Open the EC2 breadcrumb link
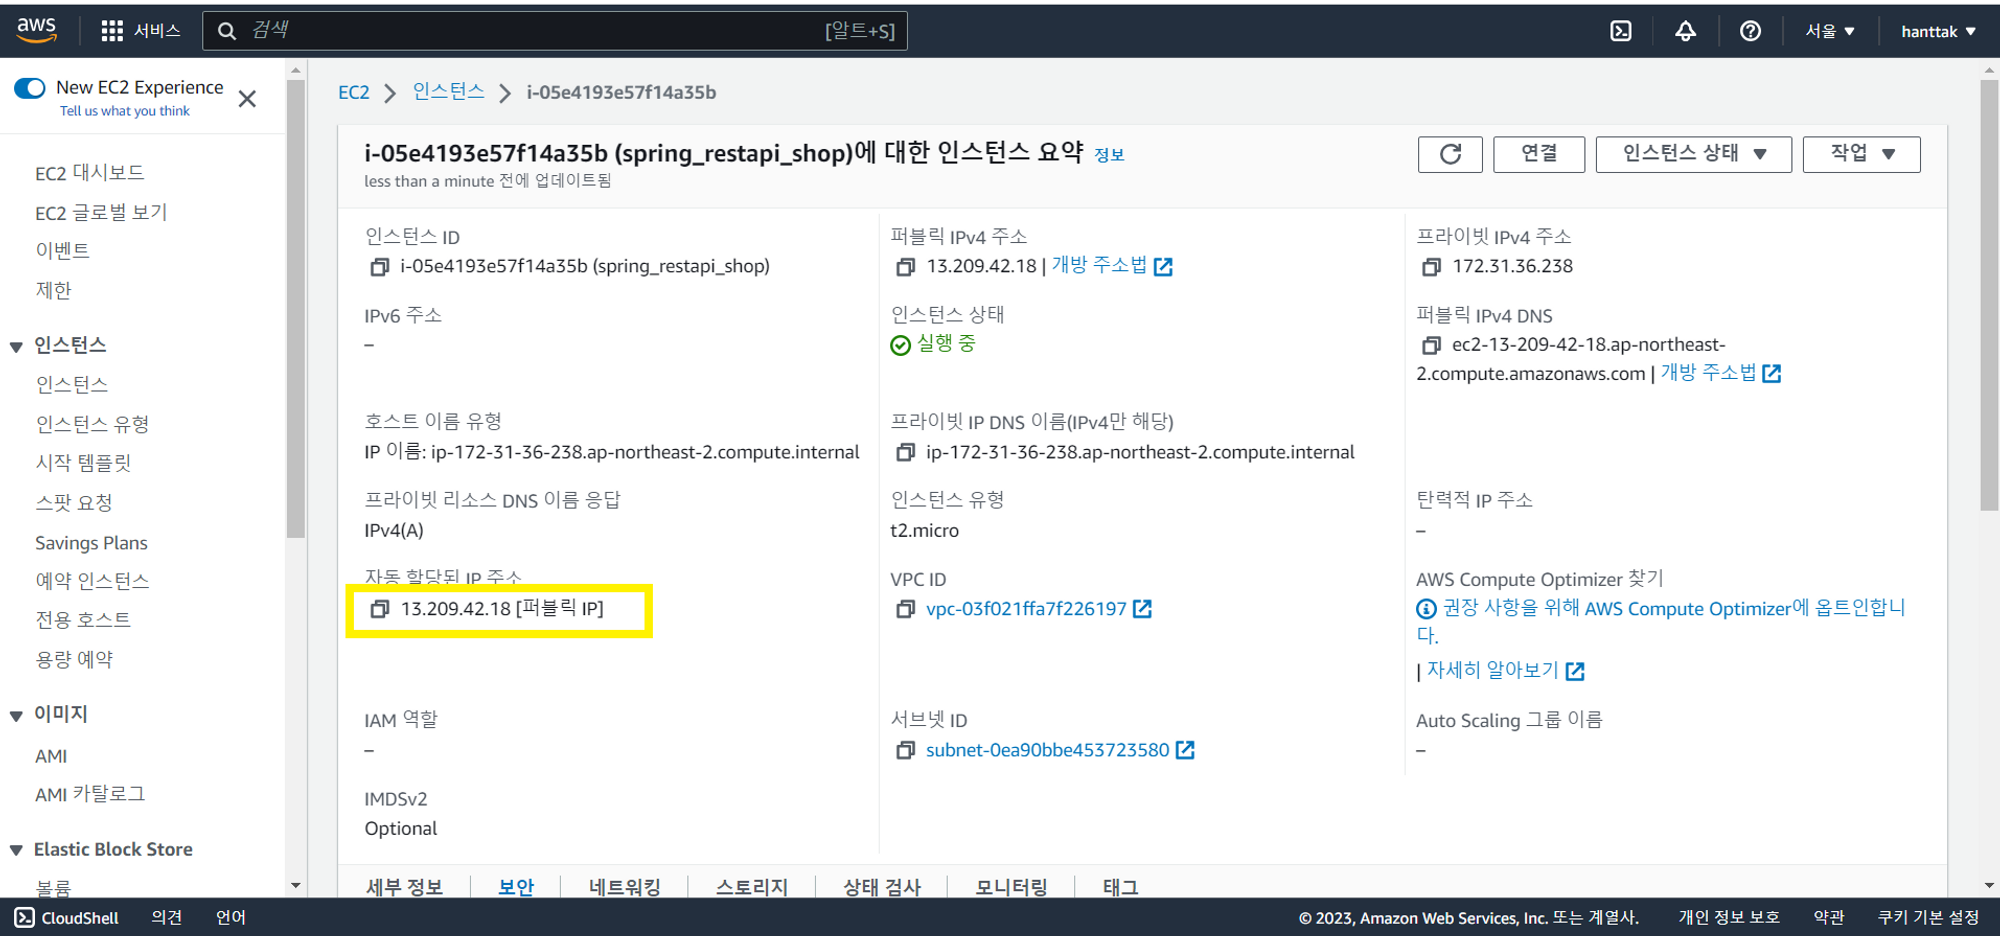The image size is (2000, 936). tap(353, 93)
